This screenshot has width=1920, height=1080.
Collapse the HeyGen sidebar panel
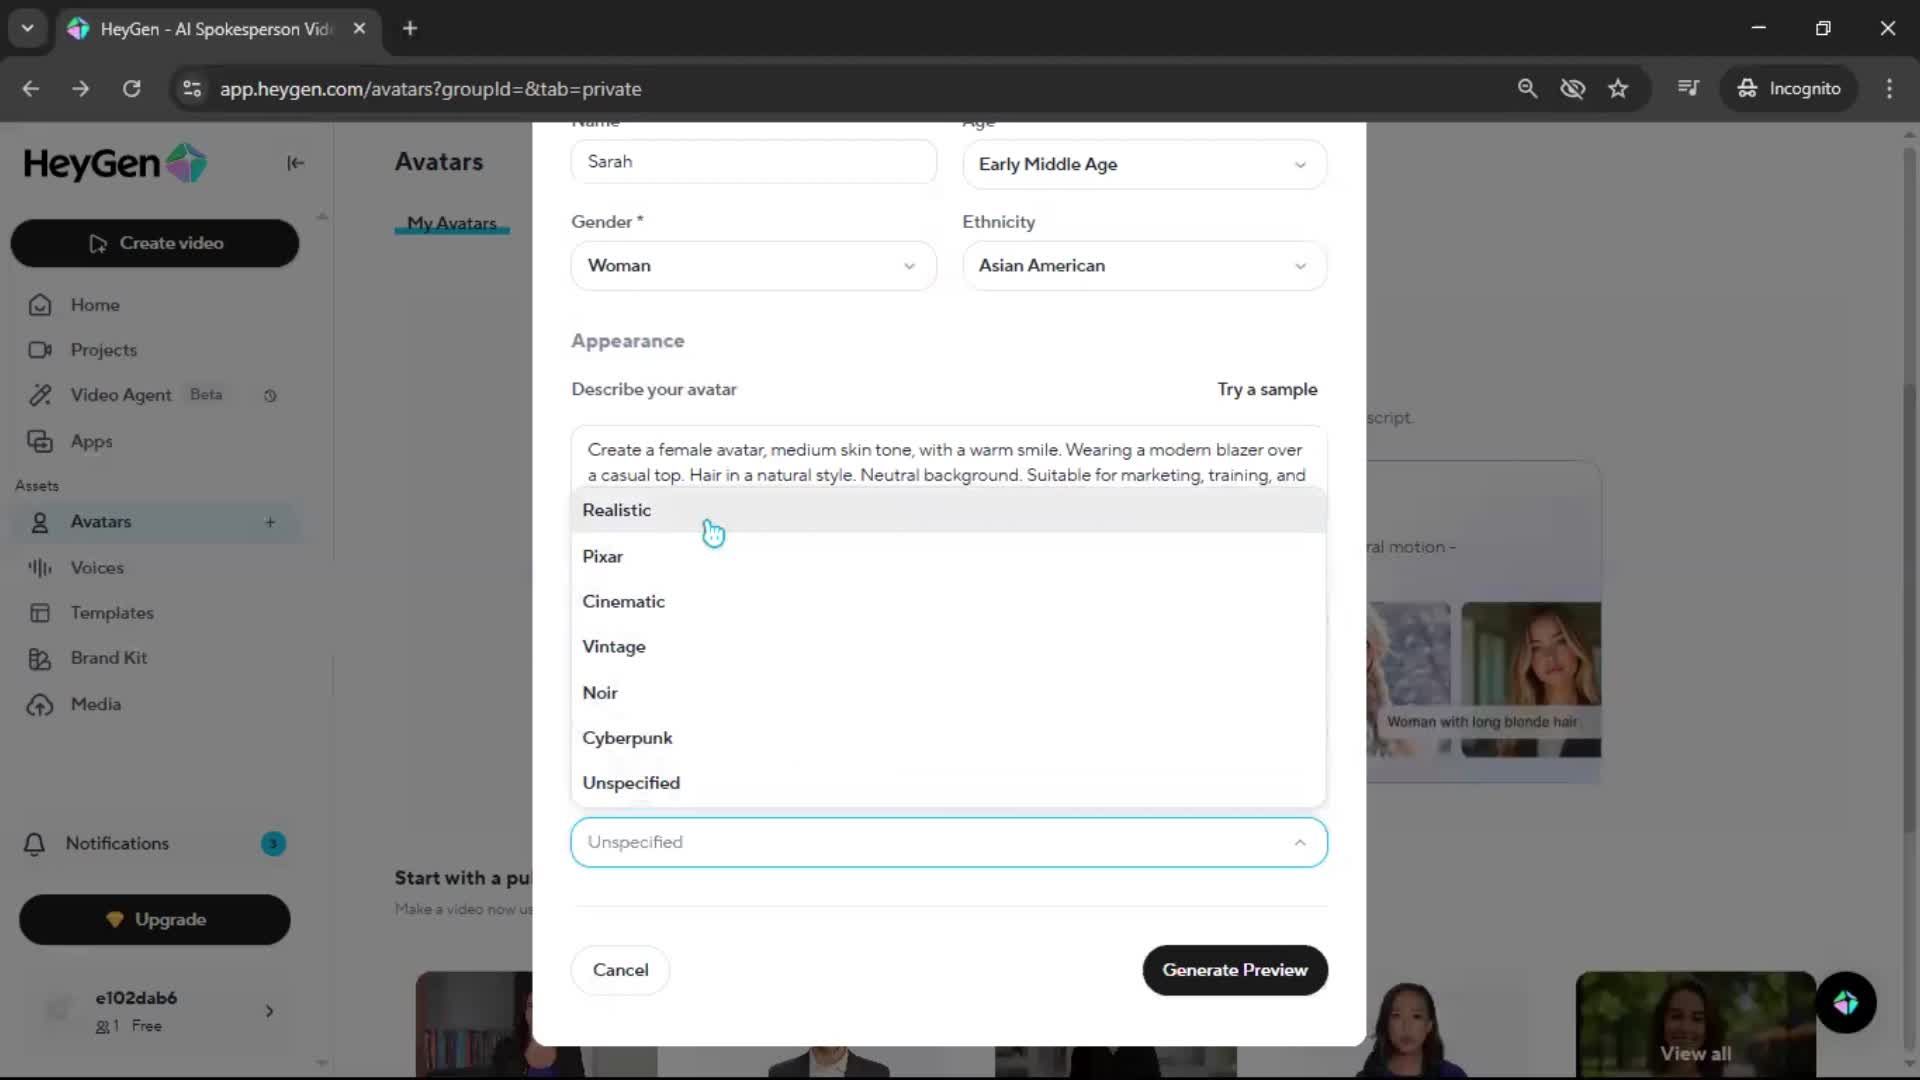[x=295, y=163]
